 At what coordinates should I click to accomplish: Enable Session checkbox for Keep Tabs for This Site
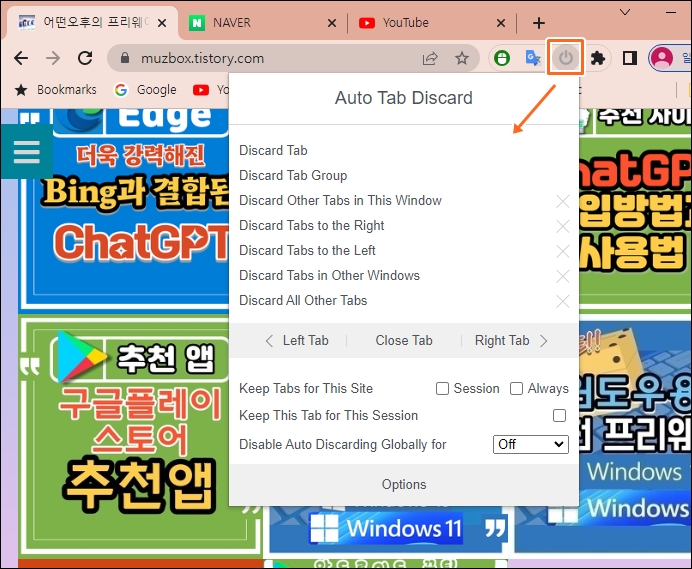442,388
